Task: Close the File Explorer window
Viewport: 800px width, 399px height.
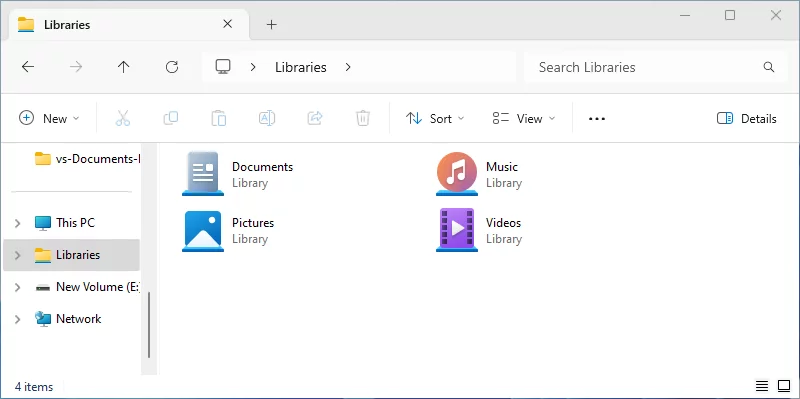Action: pyautogui.click(x=776, y=16)
